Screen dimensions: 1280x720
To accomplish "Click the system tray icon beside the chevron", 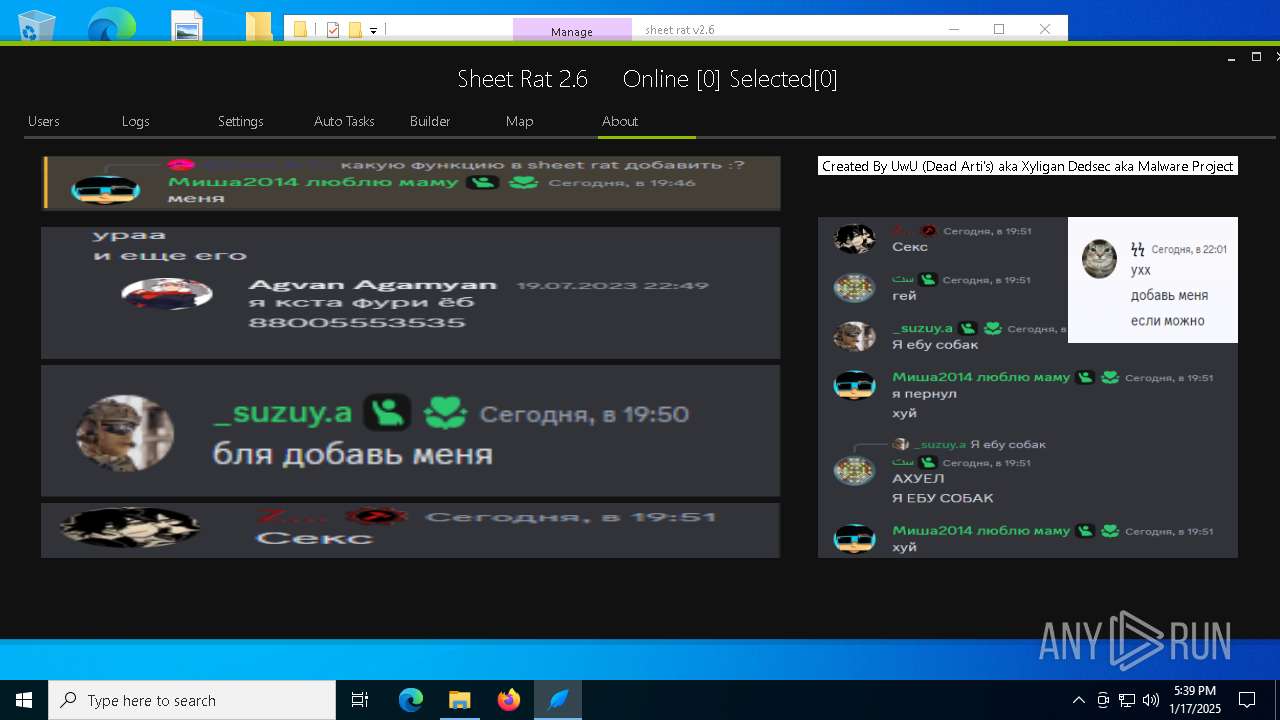I will pos(1103,700).
